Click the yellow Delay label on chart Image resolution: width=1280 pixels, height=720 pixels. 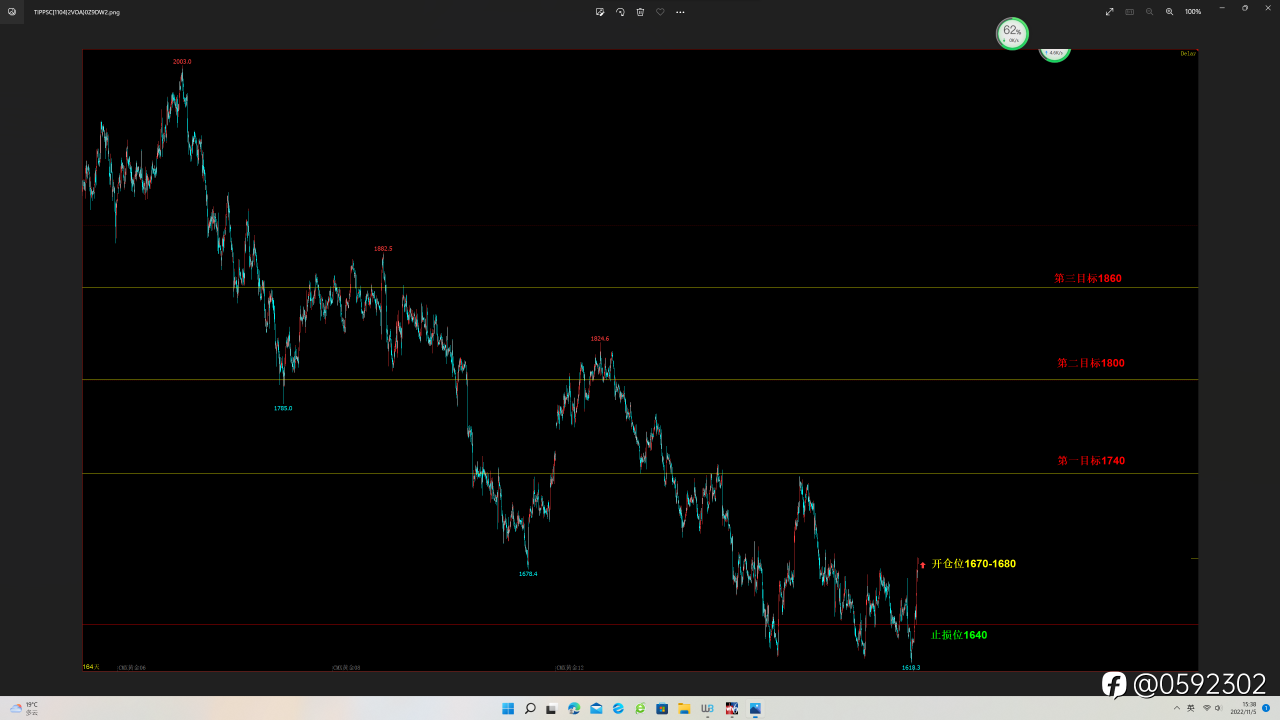(1188, 54)
